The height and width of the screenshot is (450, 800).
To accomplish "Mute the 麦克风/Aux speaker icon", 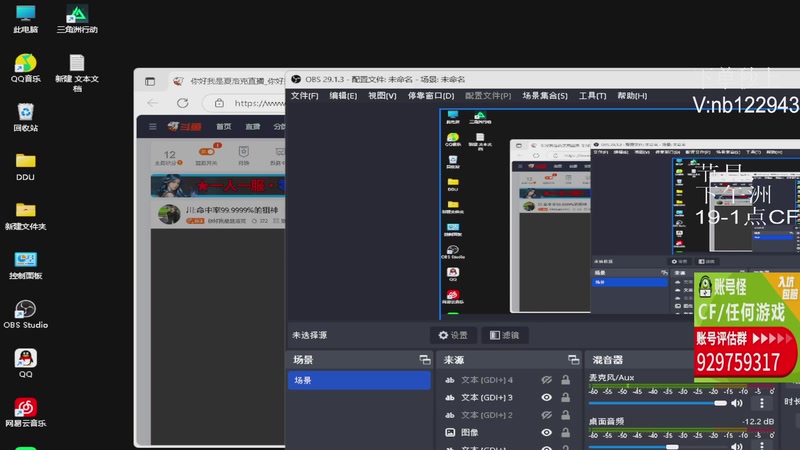I will [x=737, y=403].
